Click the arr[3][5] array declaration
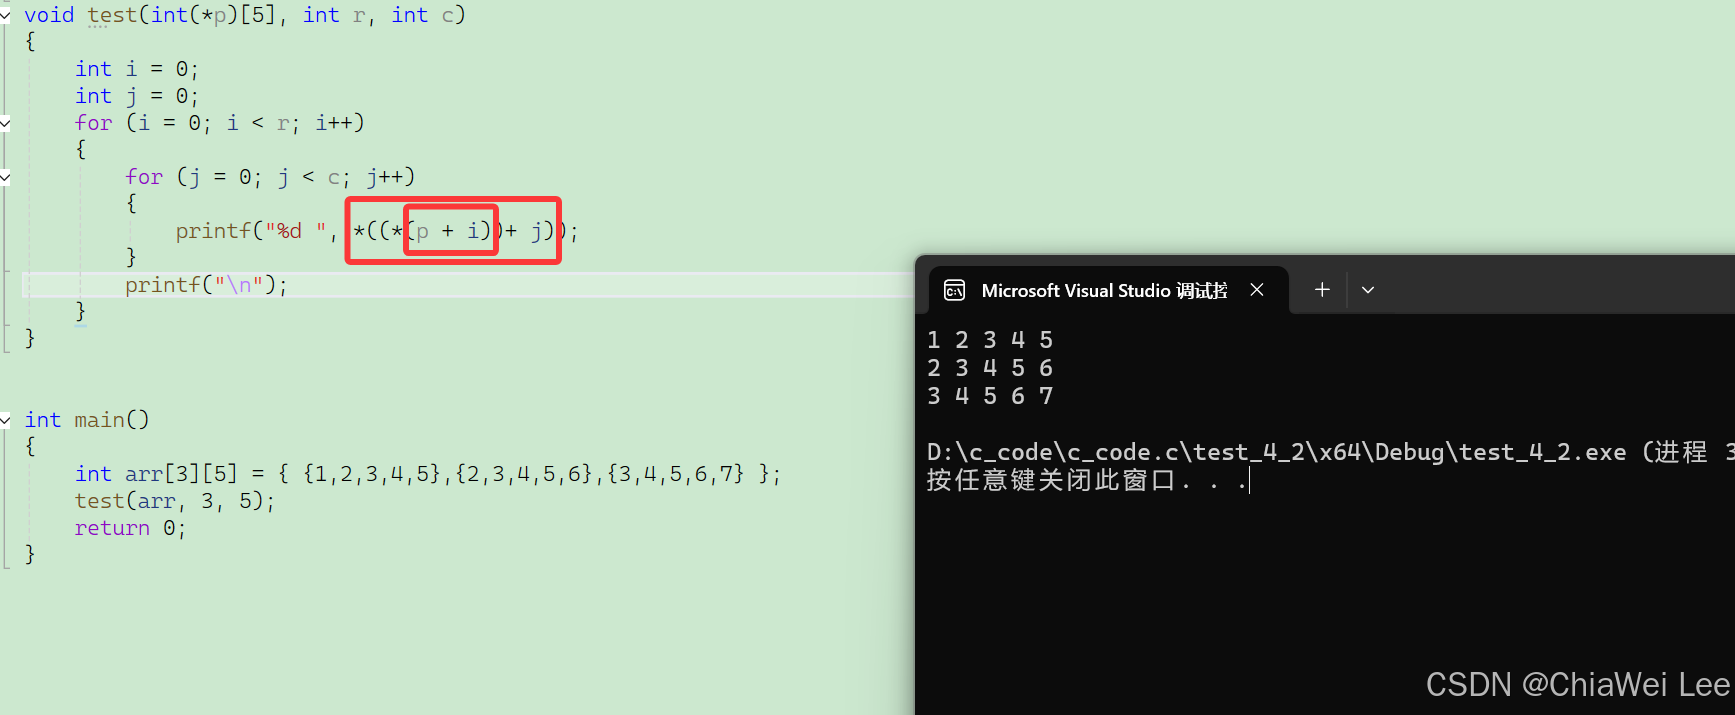 click(181, 474)
